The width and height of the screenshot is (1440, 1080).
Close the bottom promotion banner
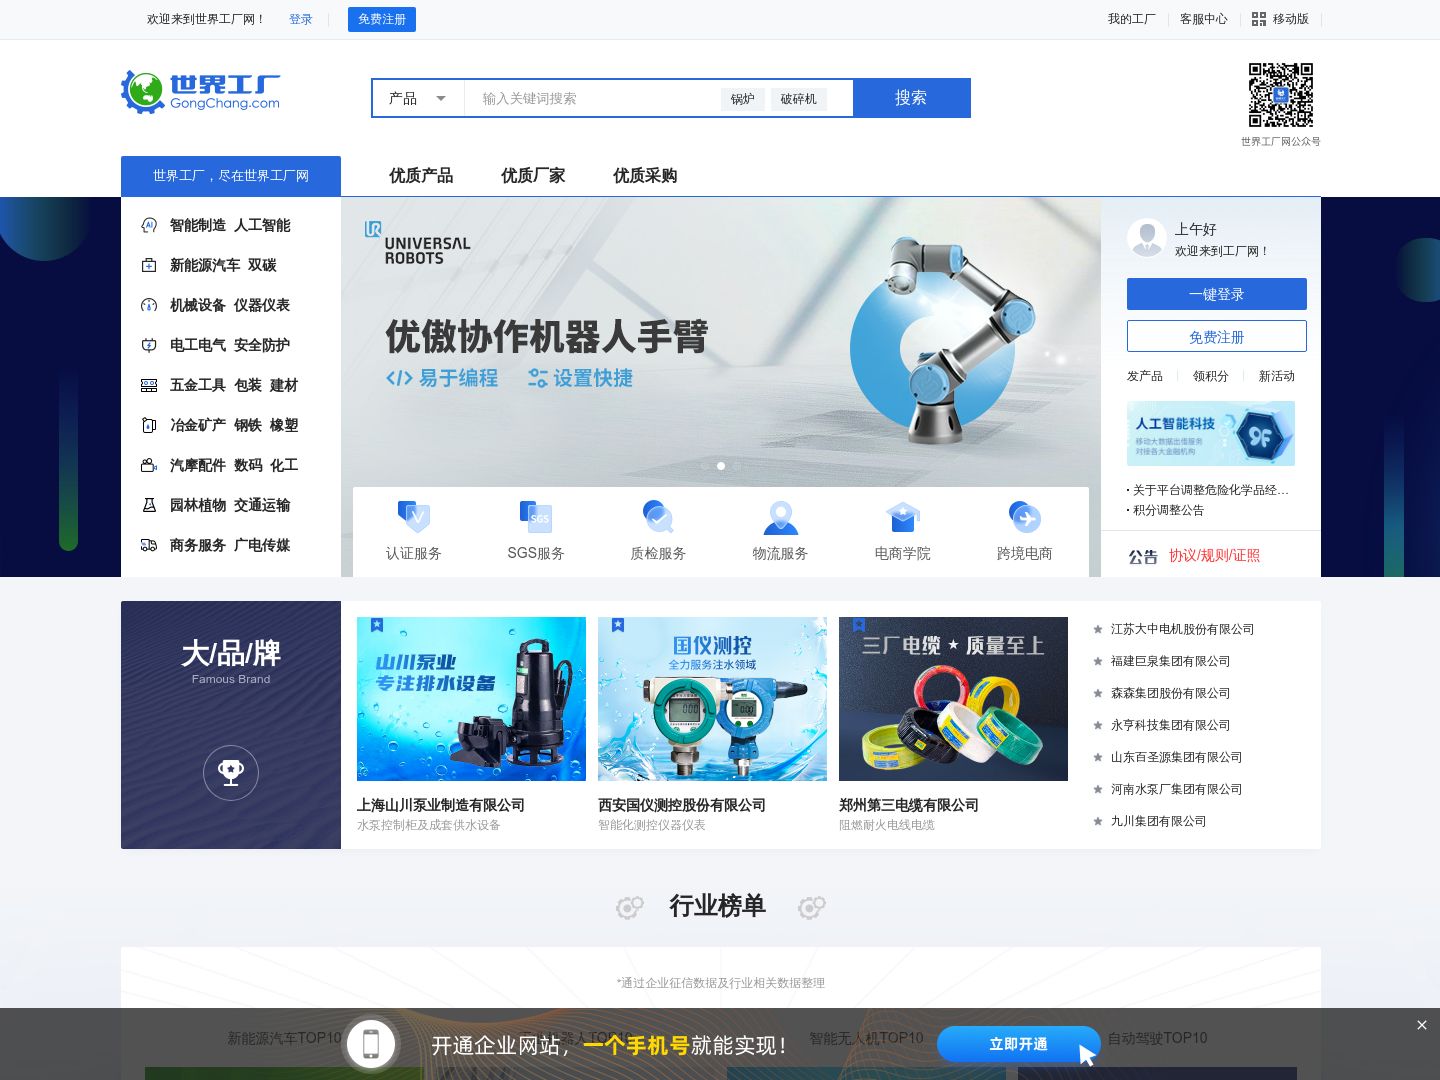tap(1422, 1025)
